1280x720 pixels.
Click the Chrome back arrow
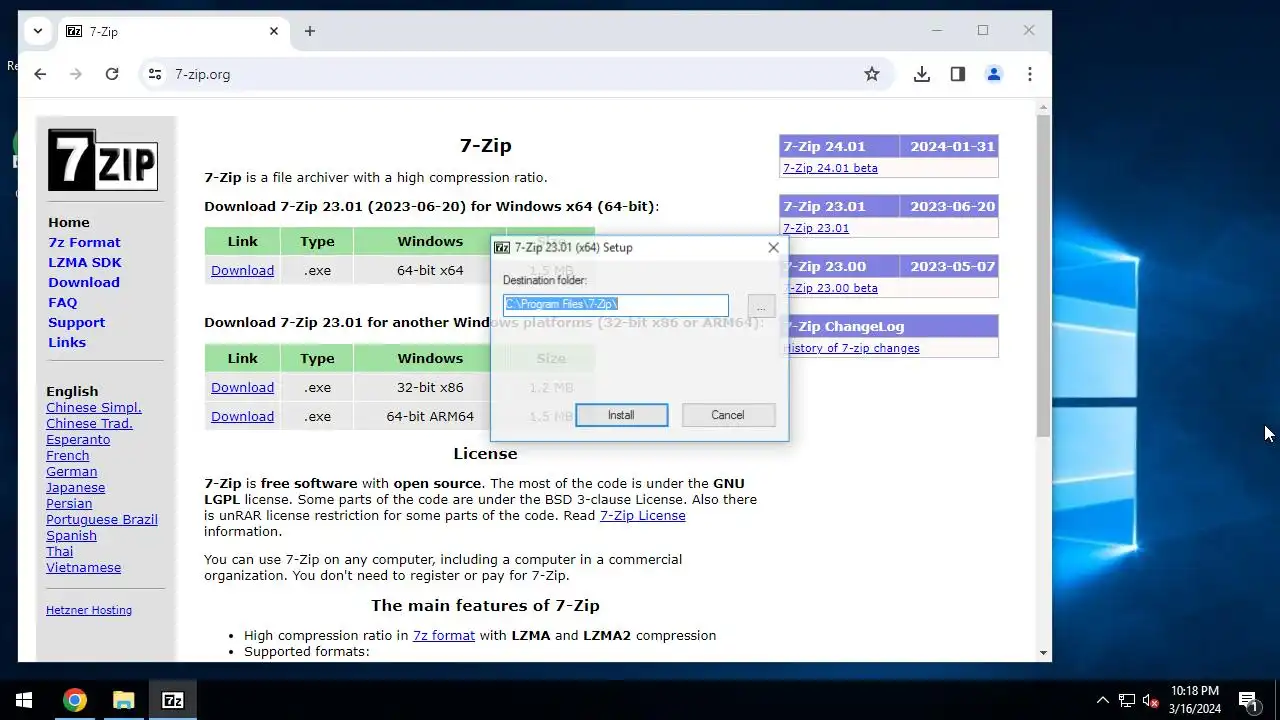[40, 74]
